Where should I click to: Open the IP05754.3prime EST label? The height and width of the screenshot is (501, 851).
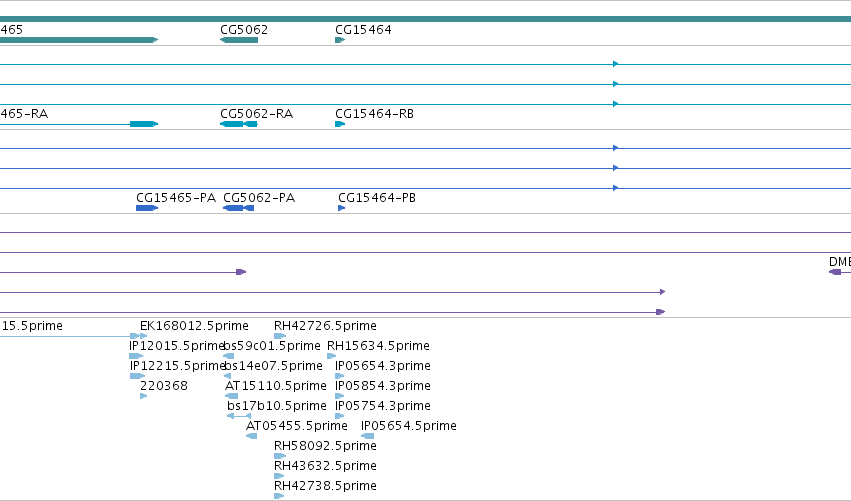[x=383, y=406]
